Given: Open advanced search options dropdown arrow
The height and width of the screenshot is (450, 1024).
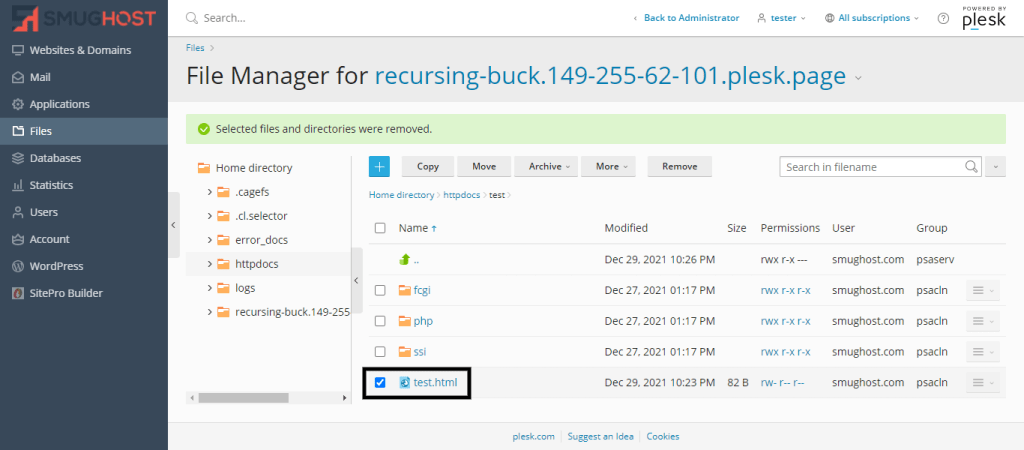Looking at the screenshot, I should (x=995, y=167).
